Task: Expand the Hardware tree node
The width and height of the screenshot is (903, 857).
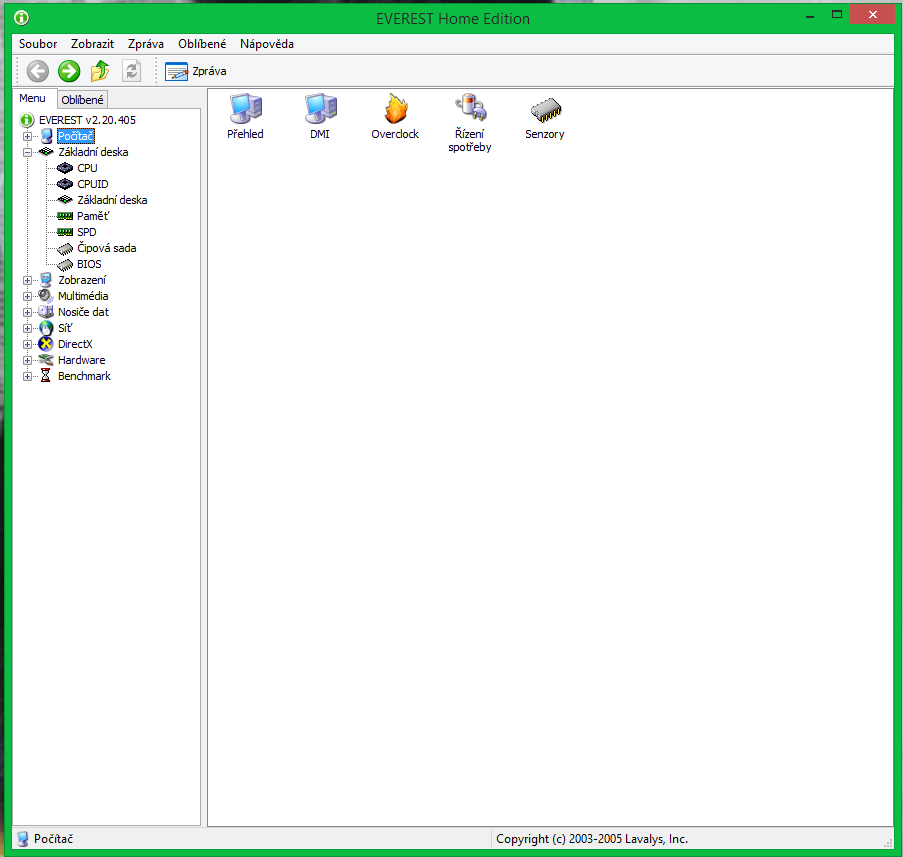Action: click(27, 361)
